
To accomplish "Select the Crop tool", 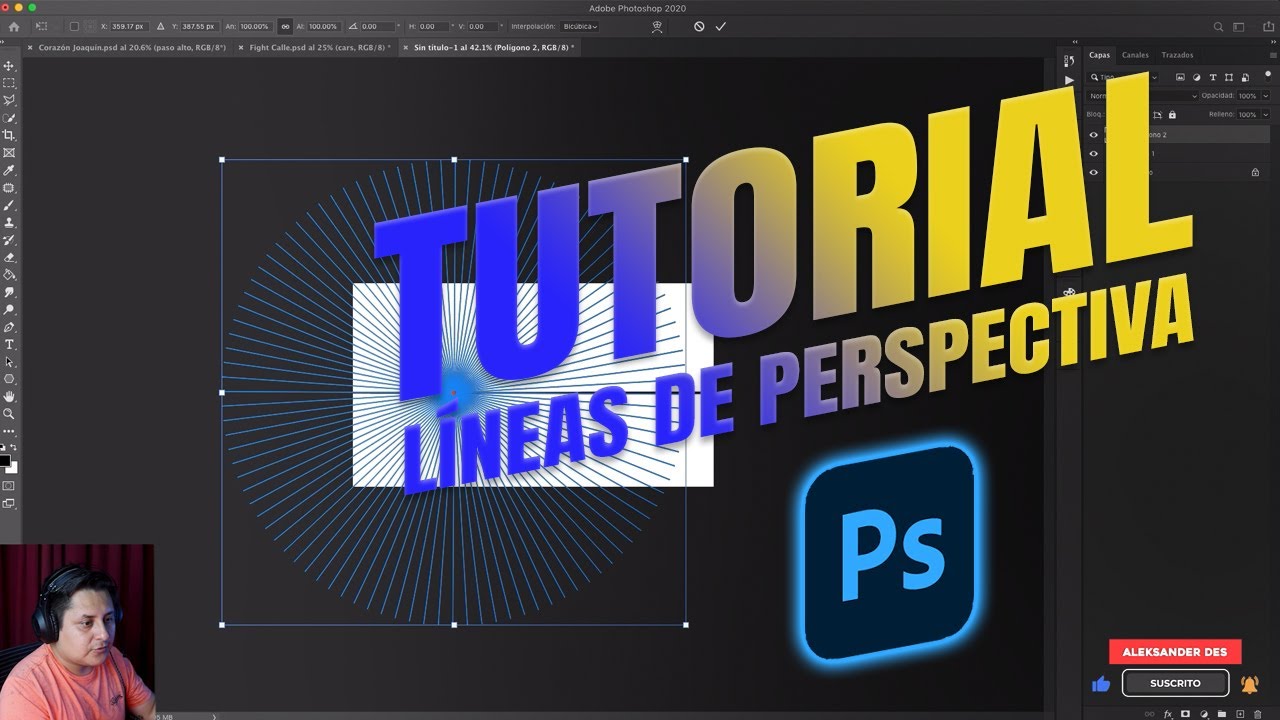I will pos(9,135).
